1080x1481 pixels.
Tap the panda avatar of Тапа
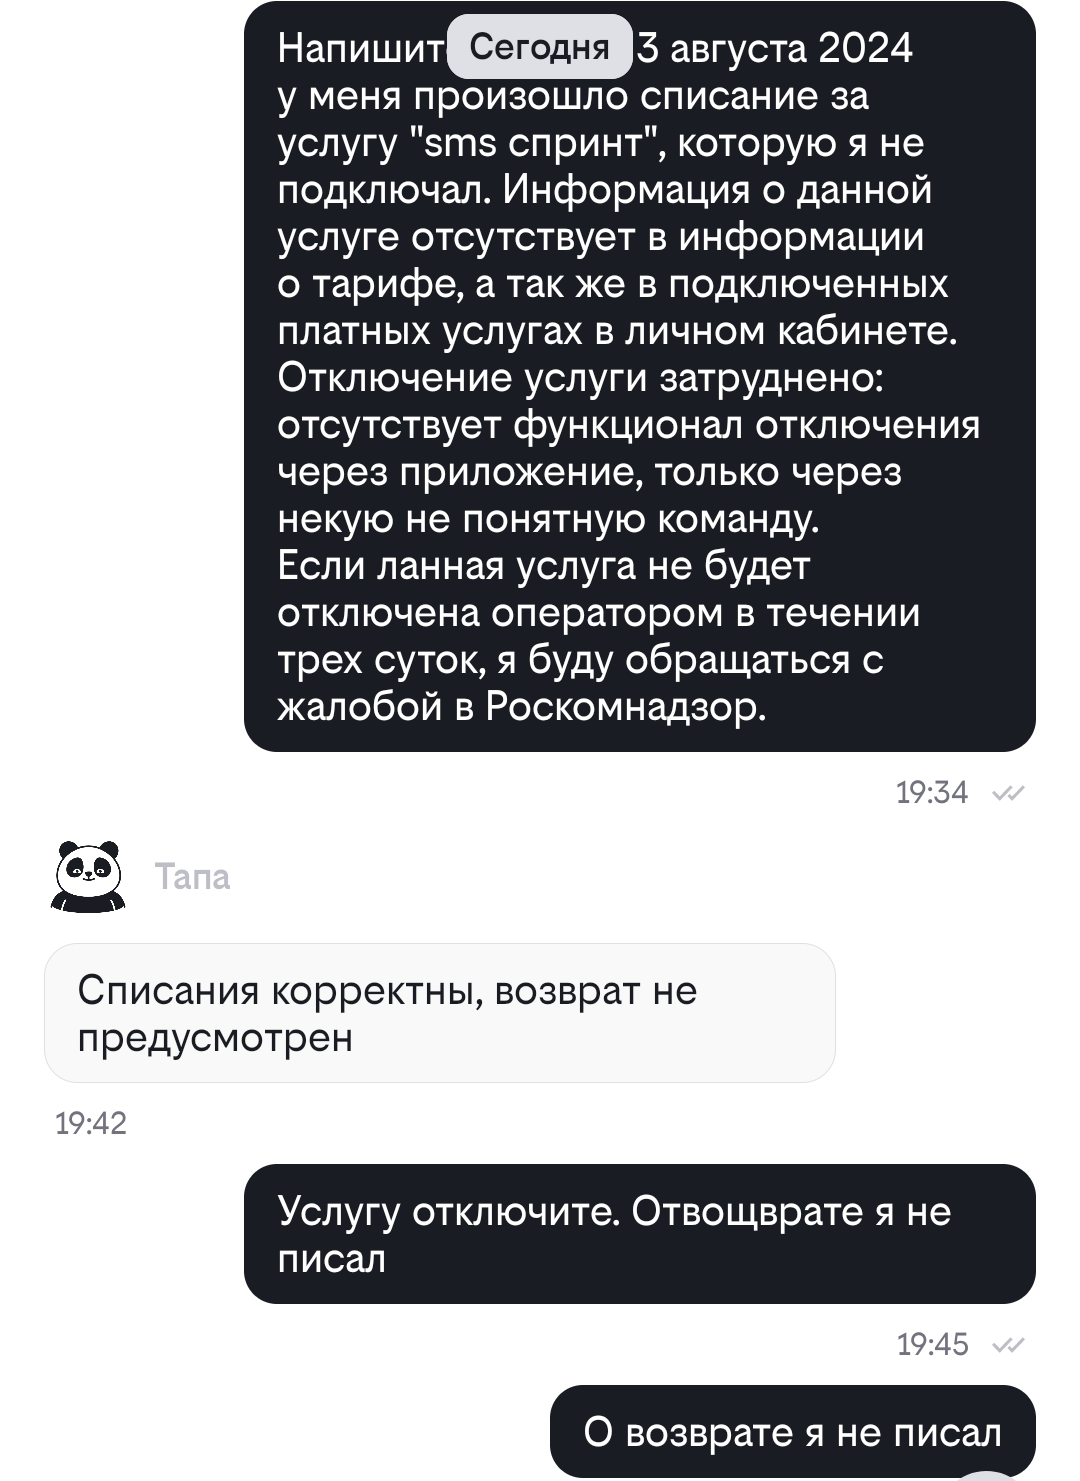(88, 876)
